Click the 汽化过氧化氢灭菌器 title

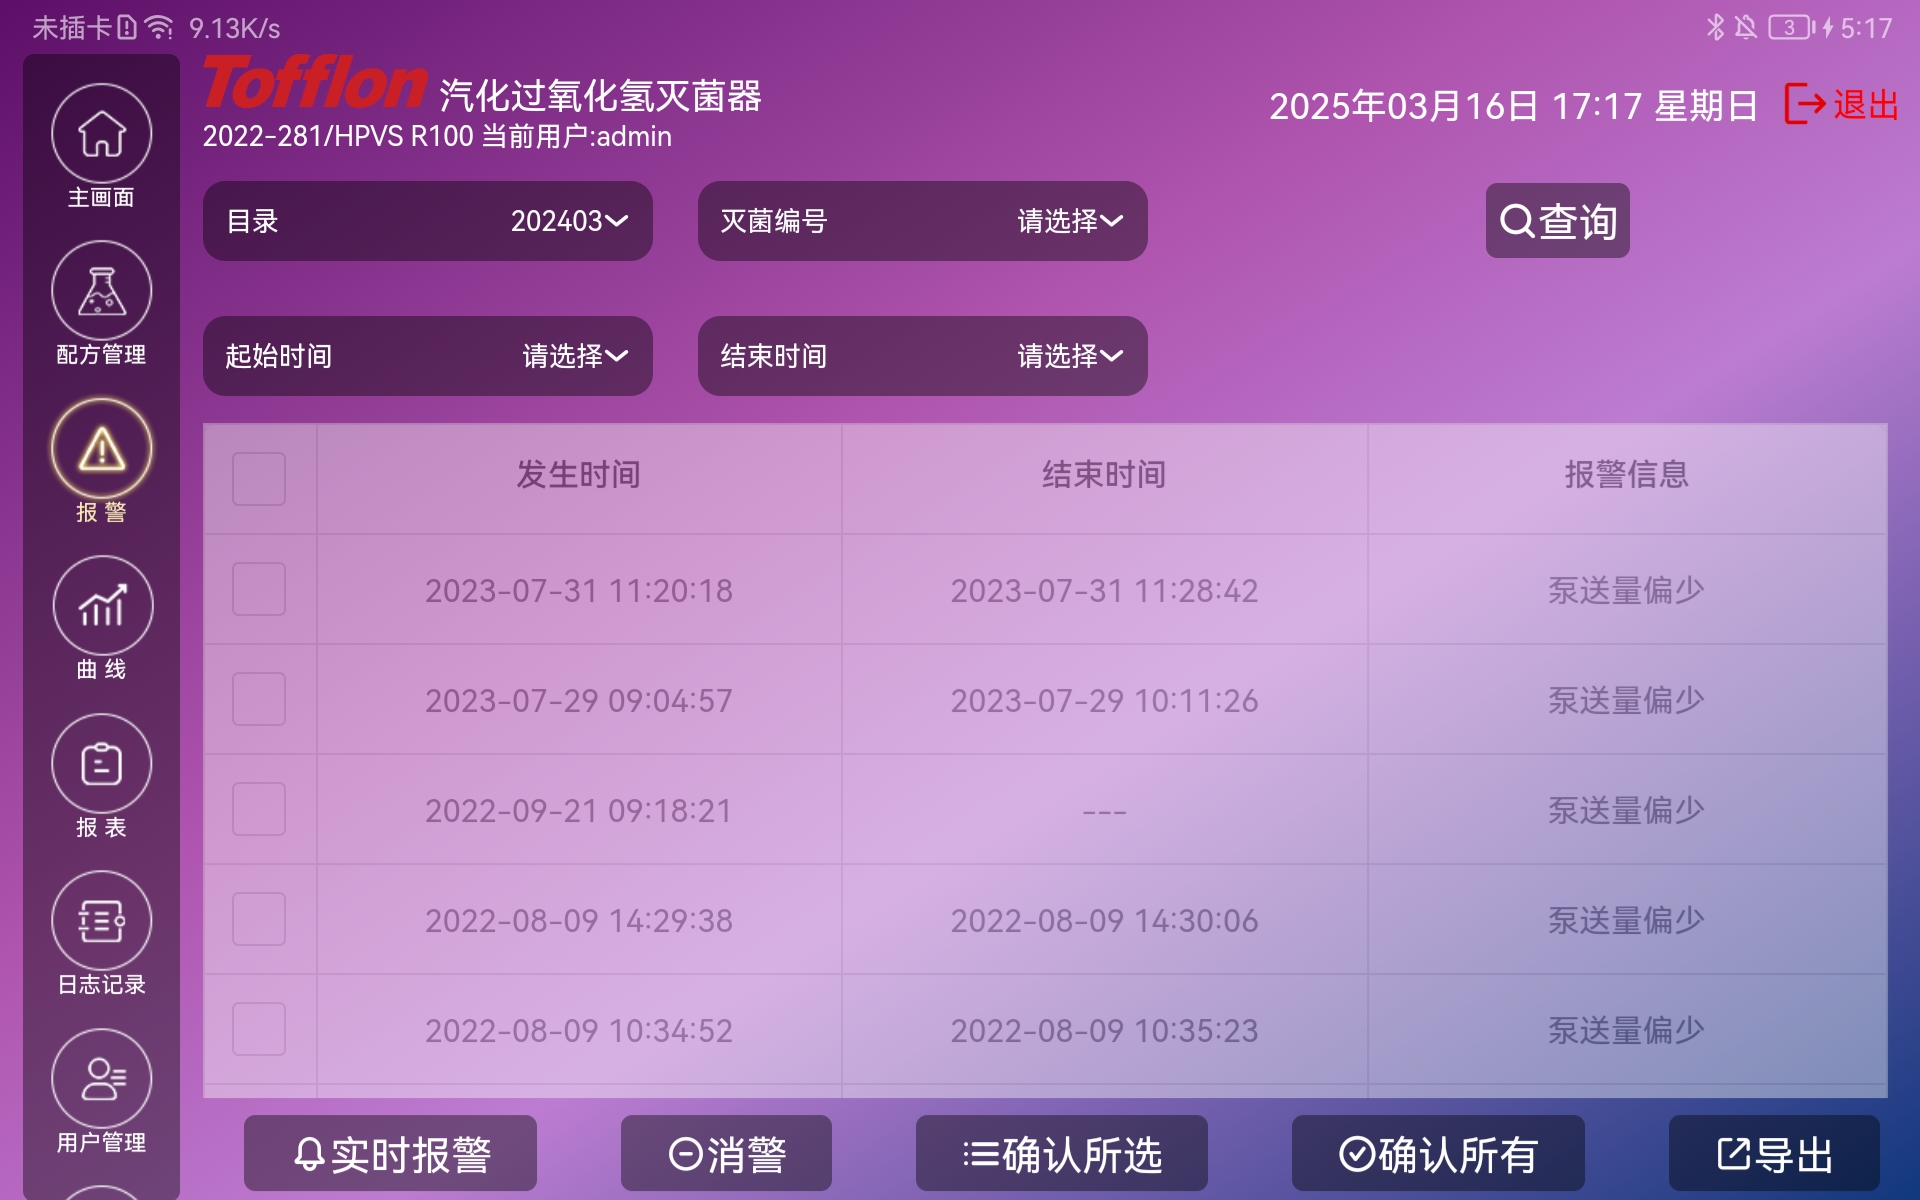click(x=600, y=96)
